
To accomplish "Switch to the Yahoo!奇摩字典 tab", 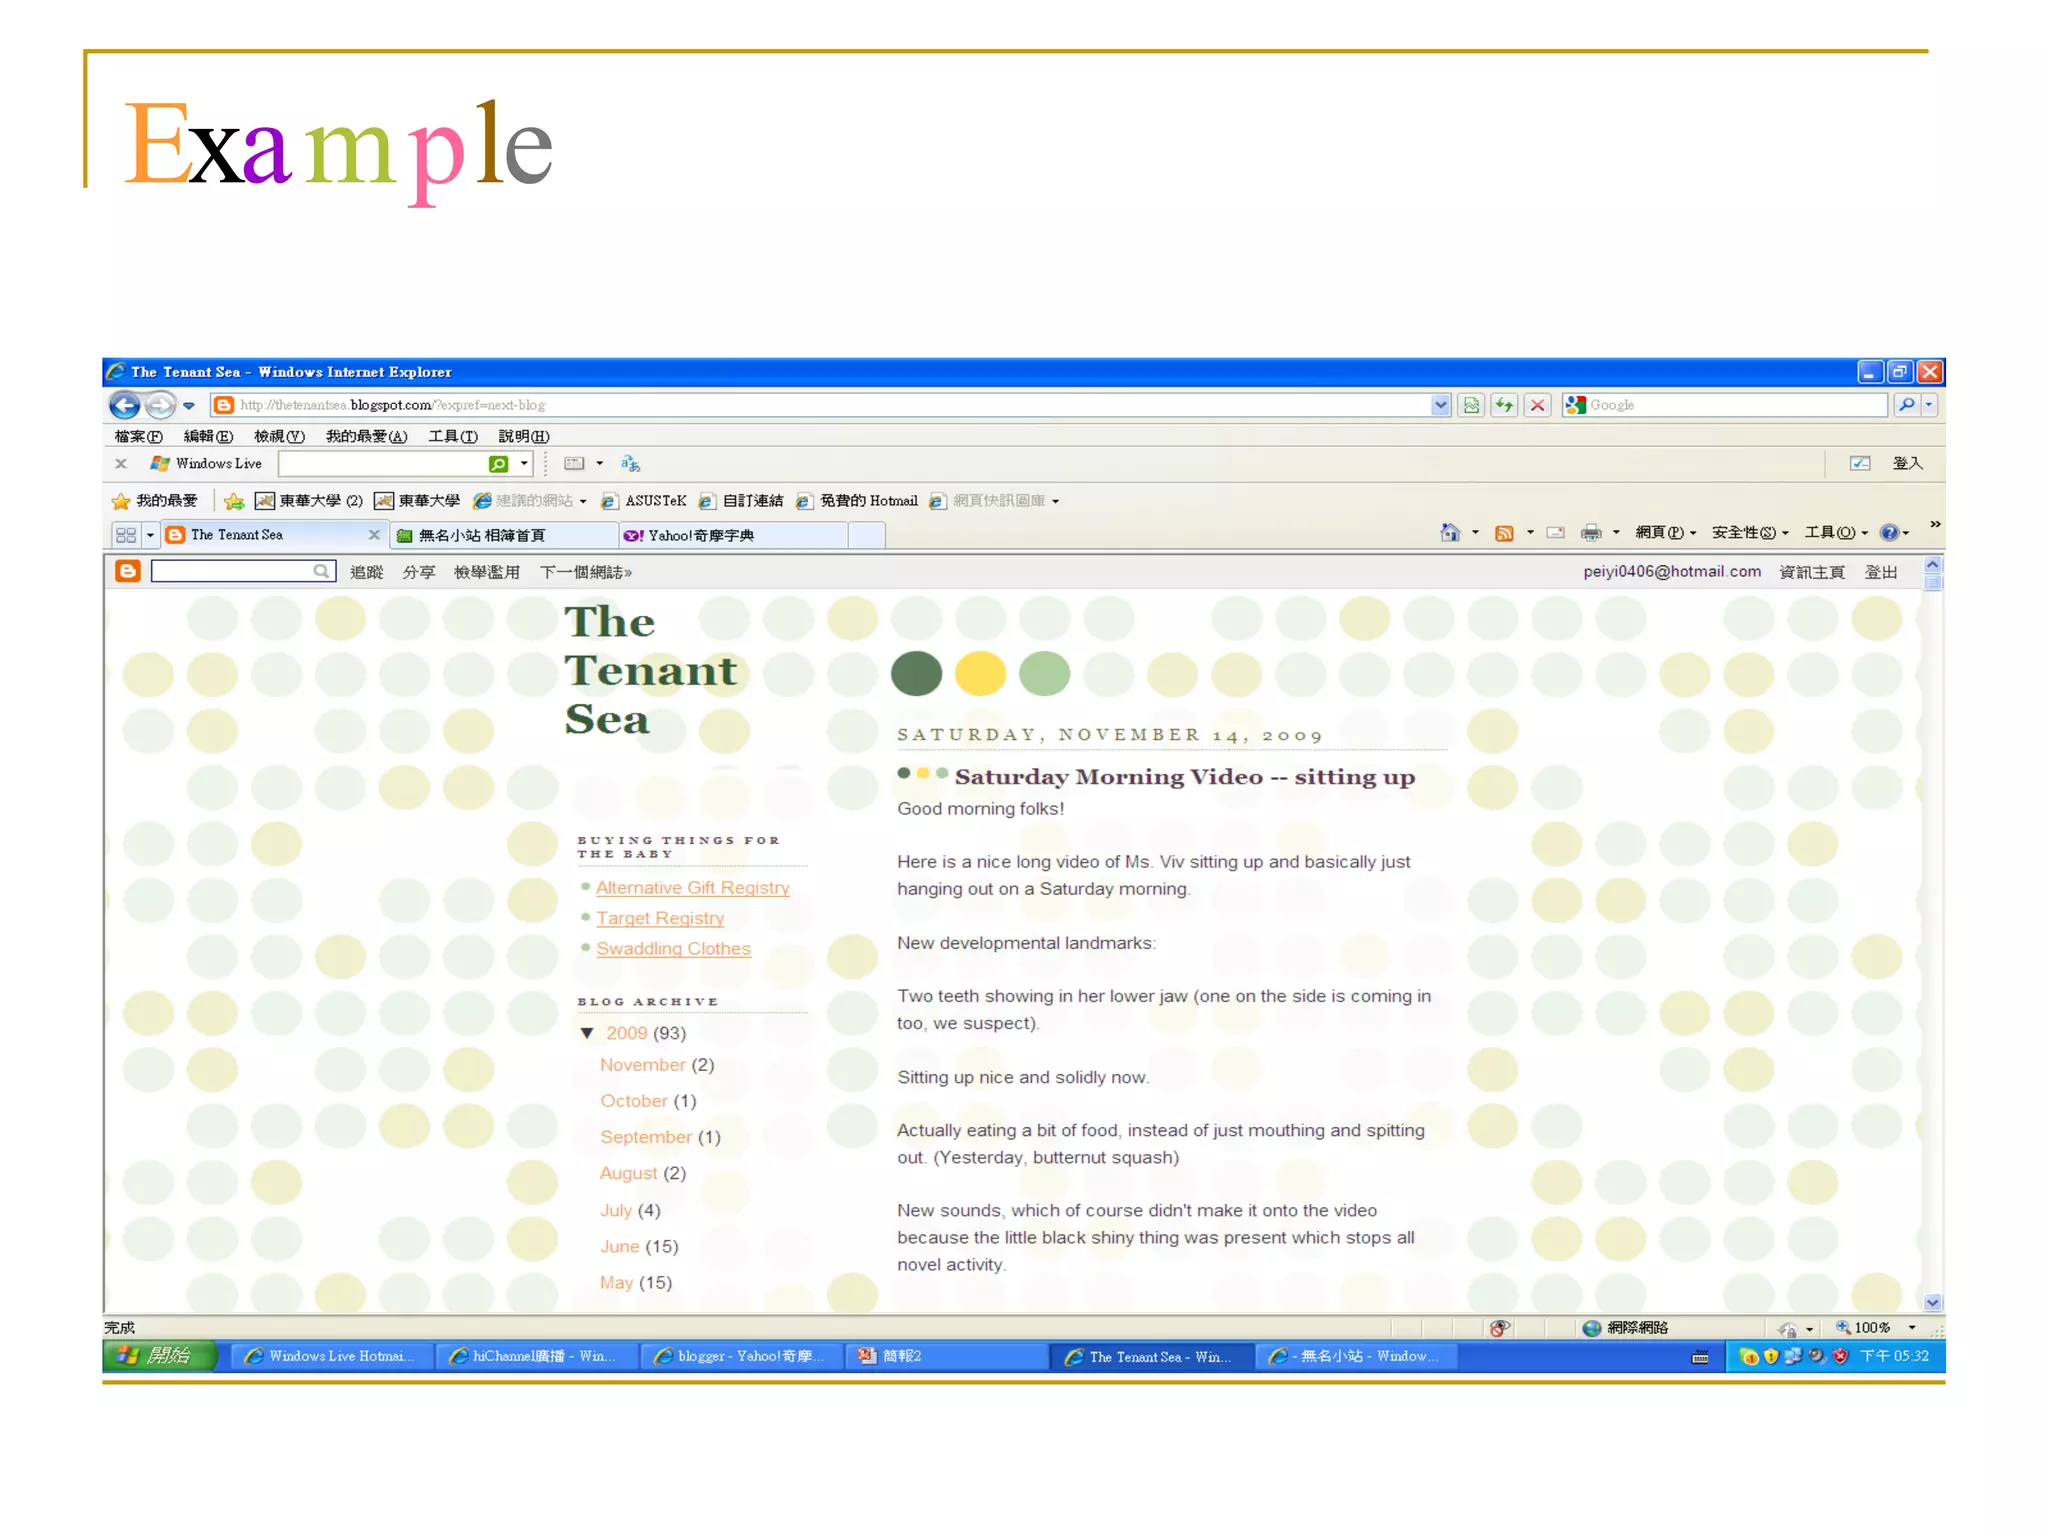I will (700, 535).
